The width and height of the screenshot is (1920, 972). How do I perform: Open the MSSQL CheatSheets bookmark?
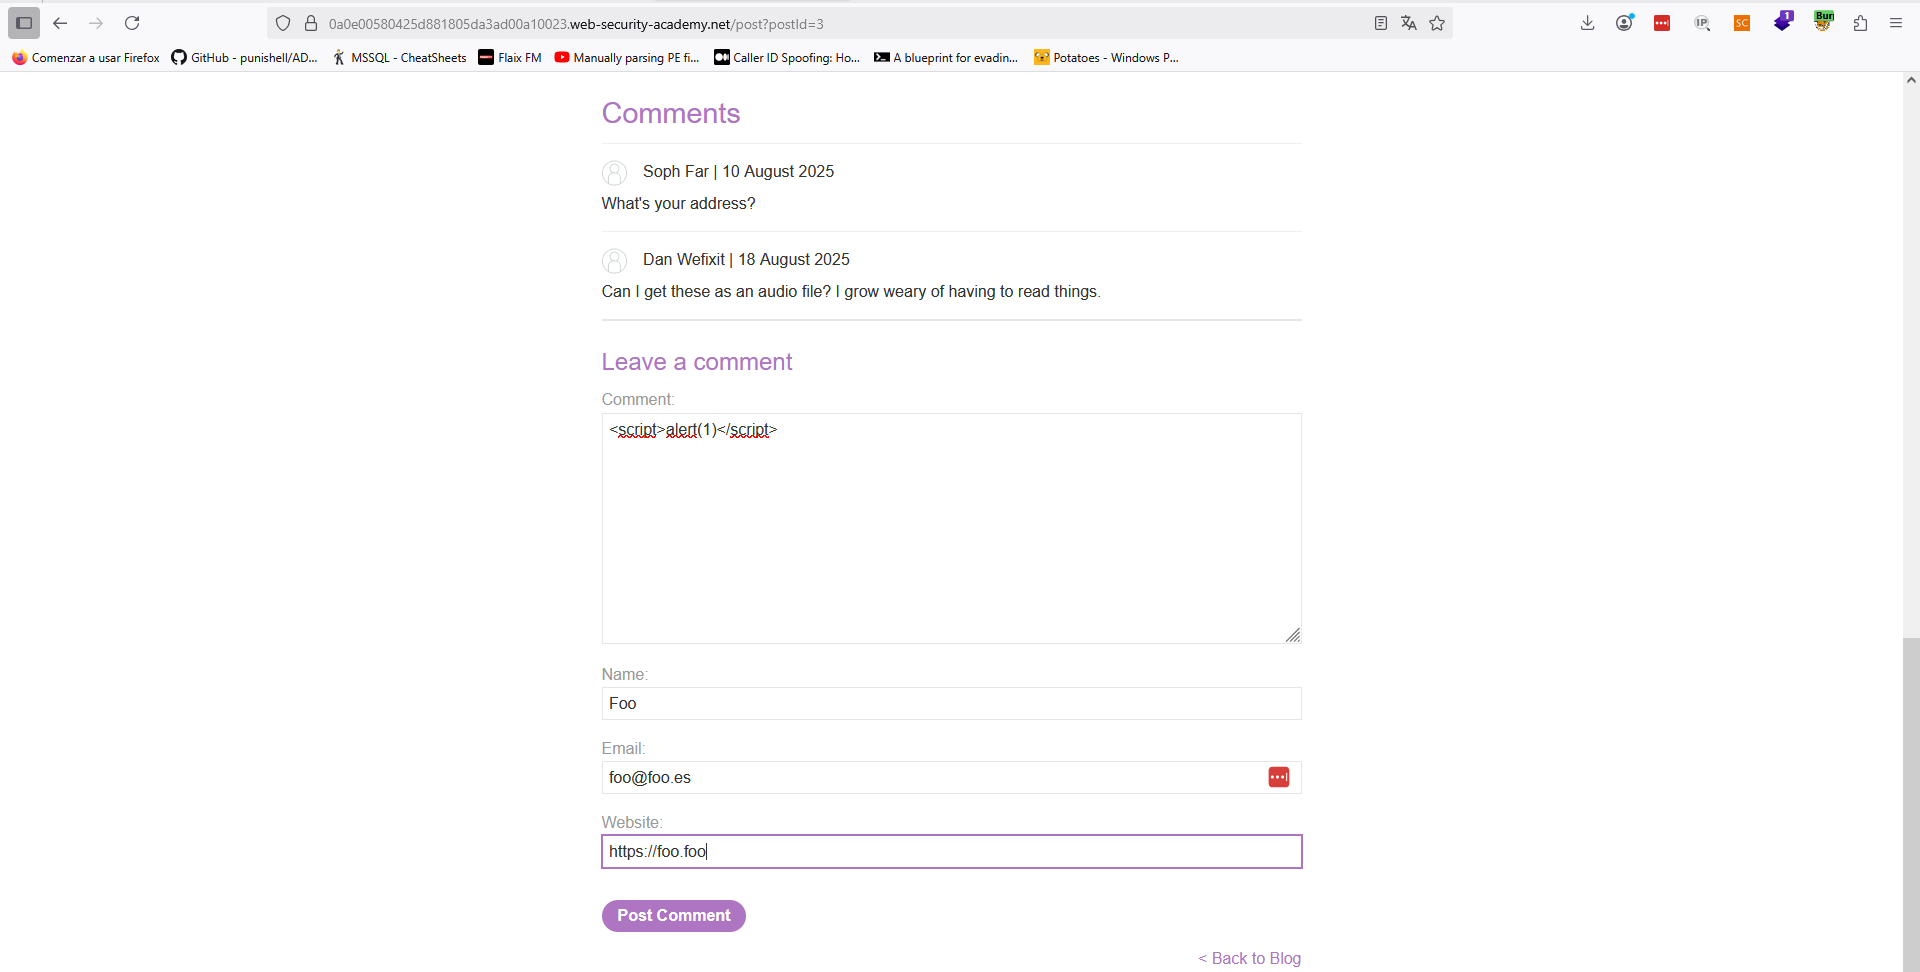point(400,58)
